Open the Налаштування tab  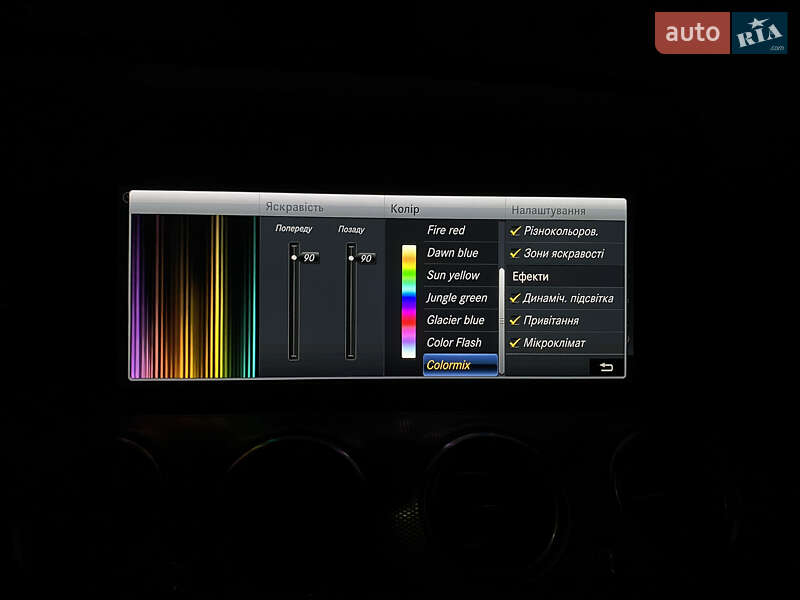click(x=548, y=211)
